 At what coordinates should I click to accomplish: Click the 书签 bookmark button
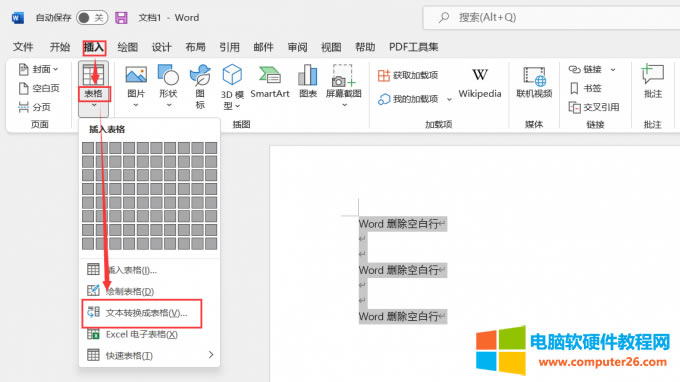(x=586, y=88)
